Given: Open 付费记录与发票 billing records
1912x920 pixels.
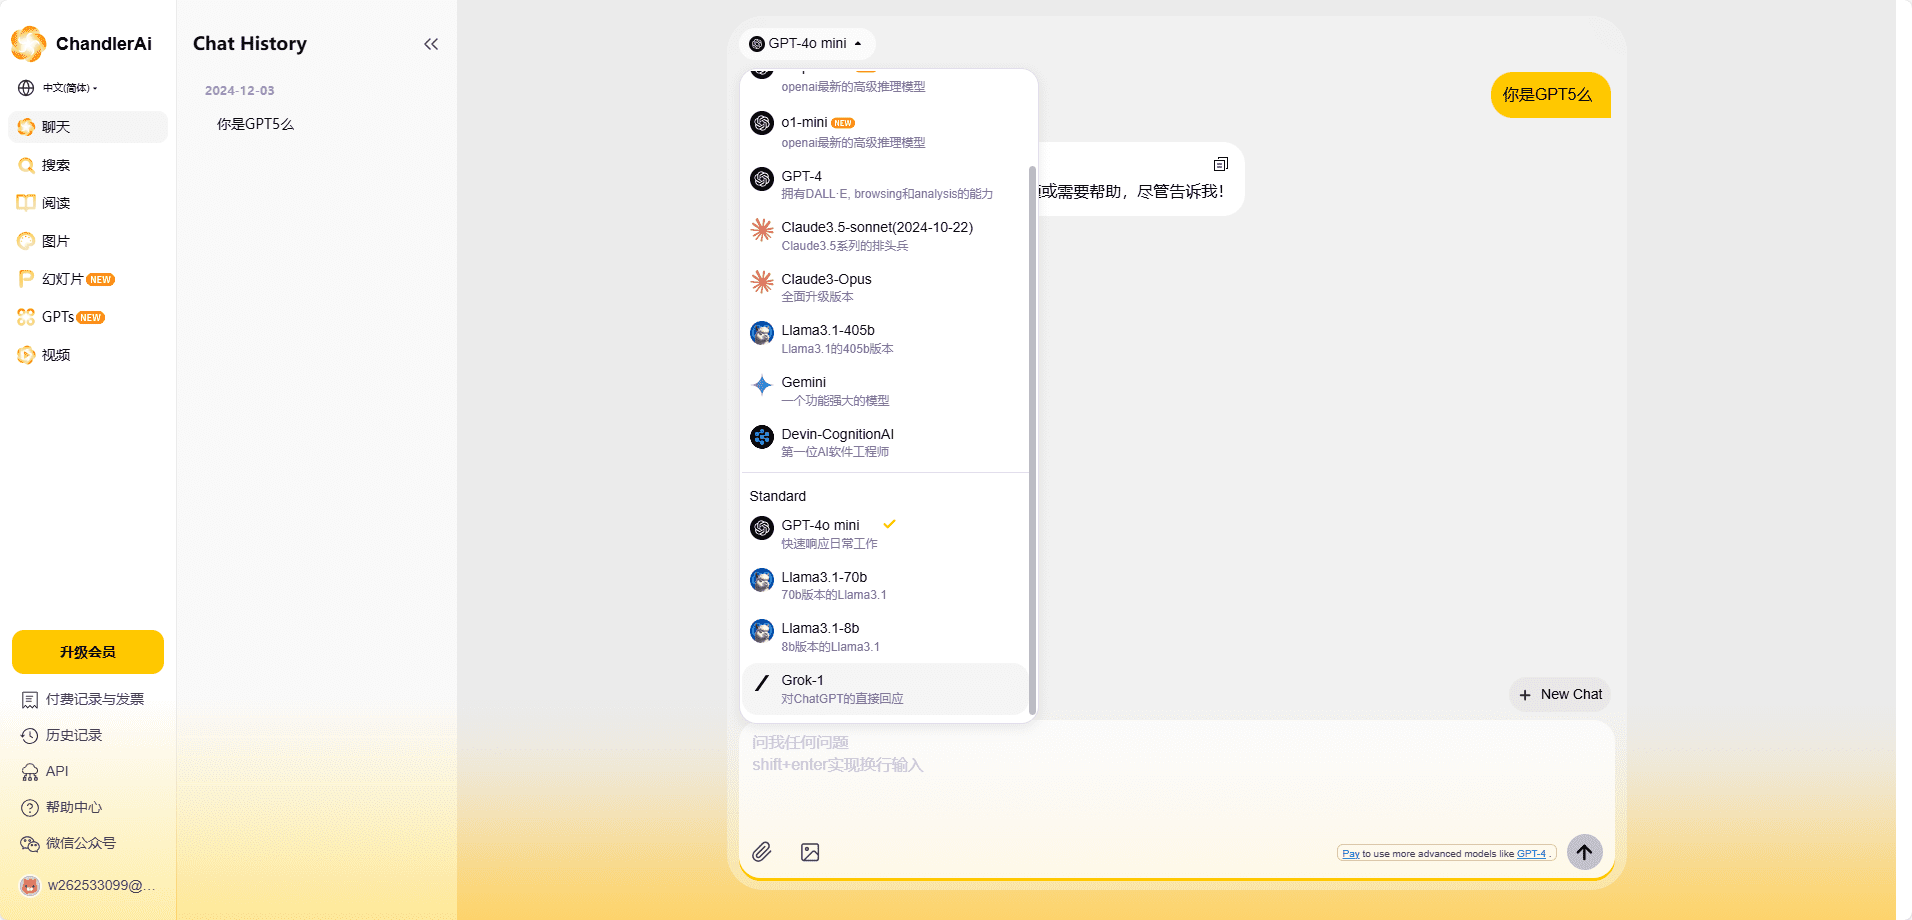Looking at the screenshot, I should click(x=84, y=699).
